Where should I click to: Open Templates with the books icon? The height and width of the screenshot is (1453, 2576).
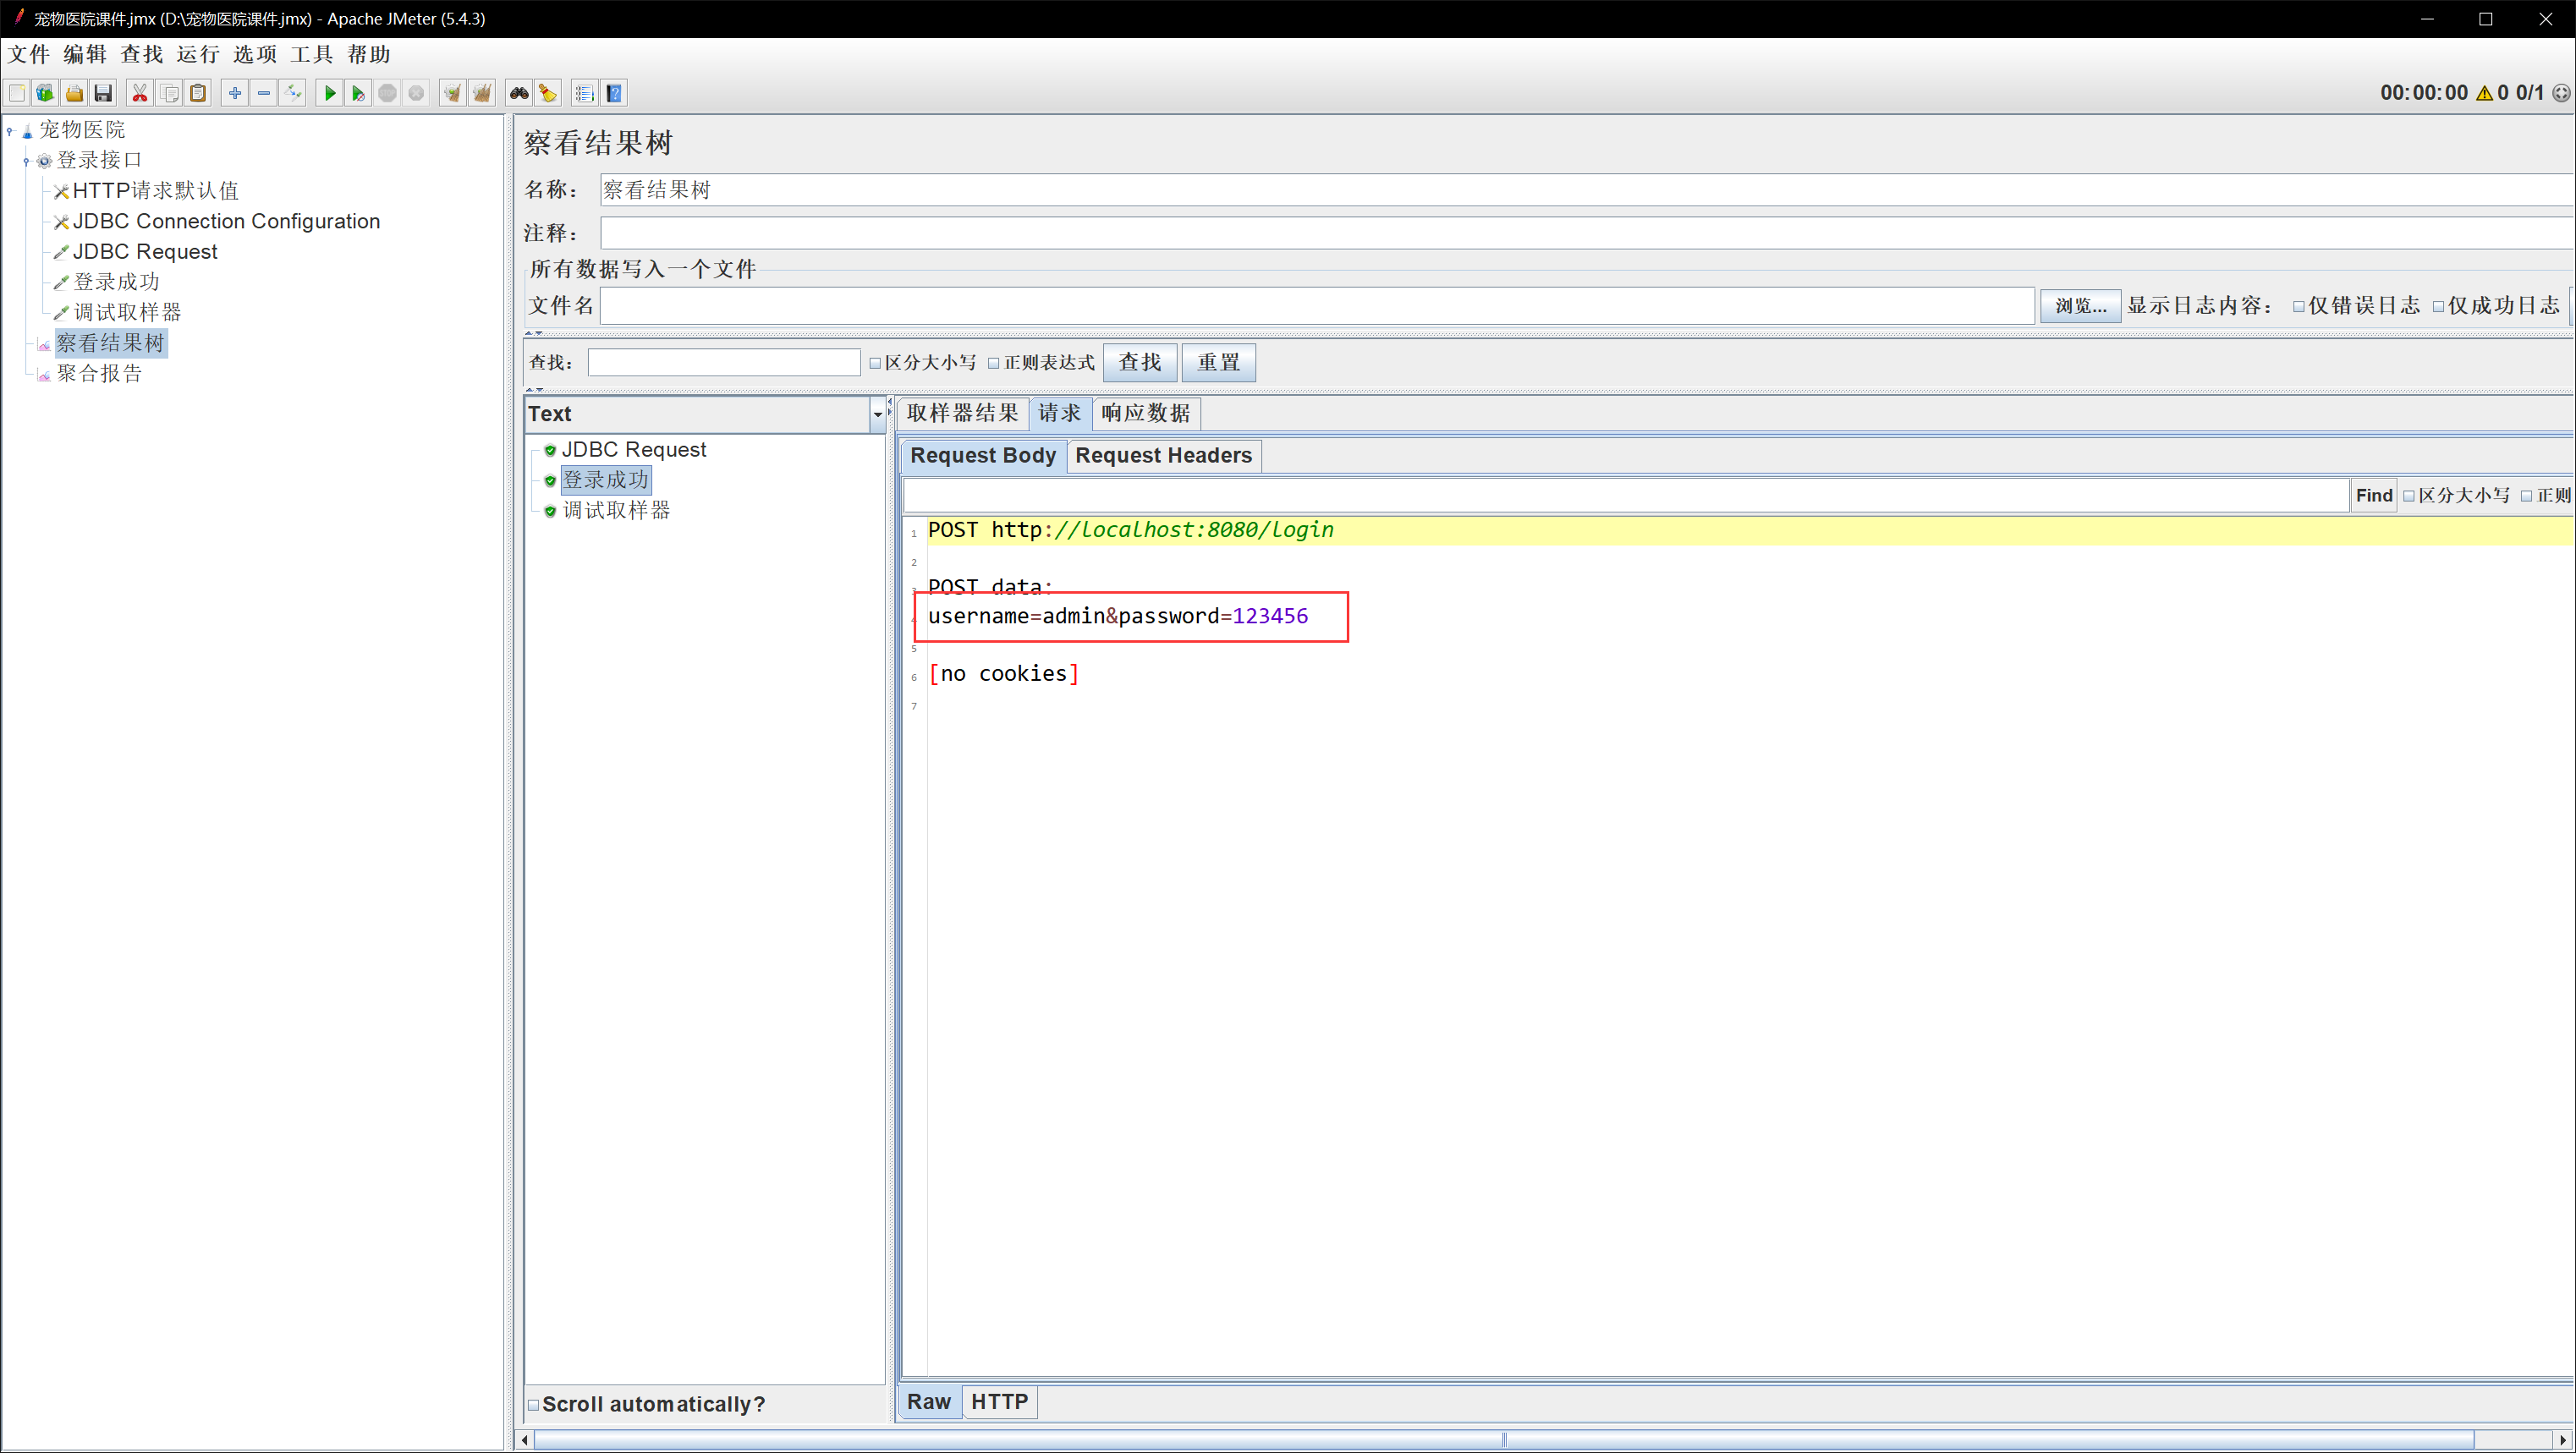(x=45, y=93)
